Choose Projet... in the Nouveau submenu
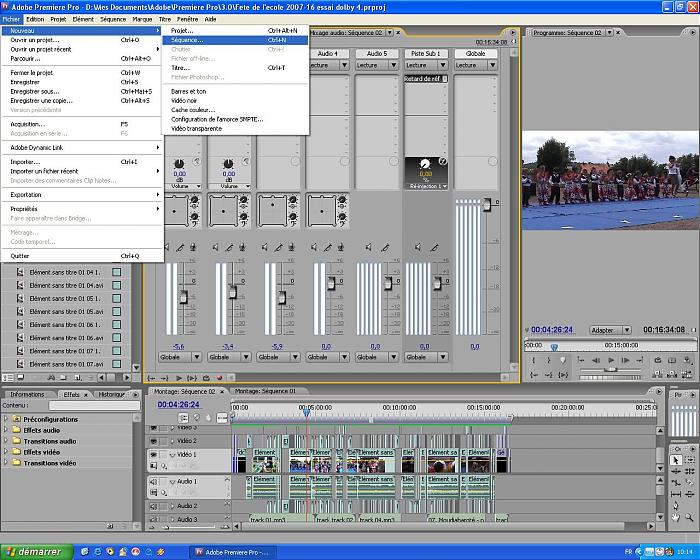Image resolution: width=700 pixels, height=560 pixels. point(235,31)
